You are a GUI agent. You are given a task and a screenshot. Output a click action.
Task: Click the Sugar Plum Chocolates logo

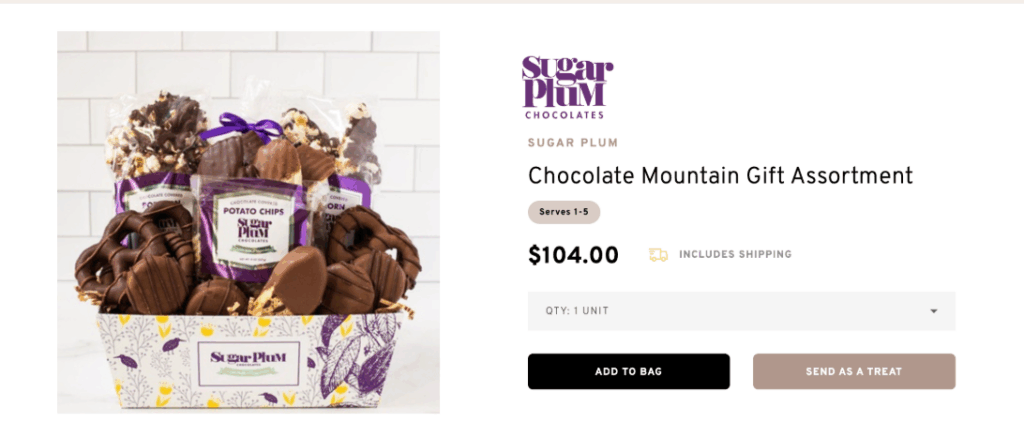(567, 88)
